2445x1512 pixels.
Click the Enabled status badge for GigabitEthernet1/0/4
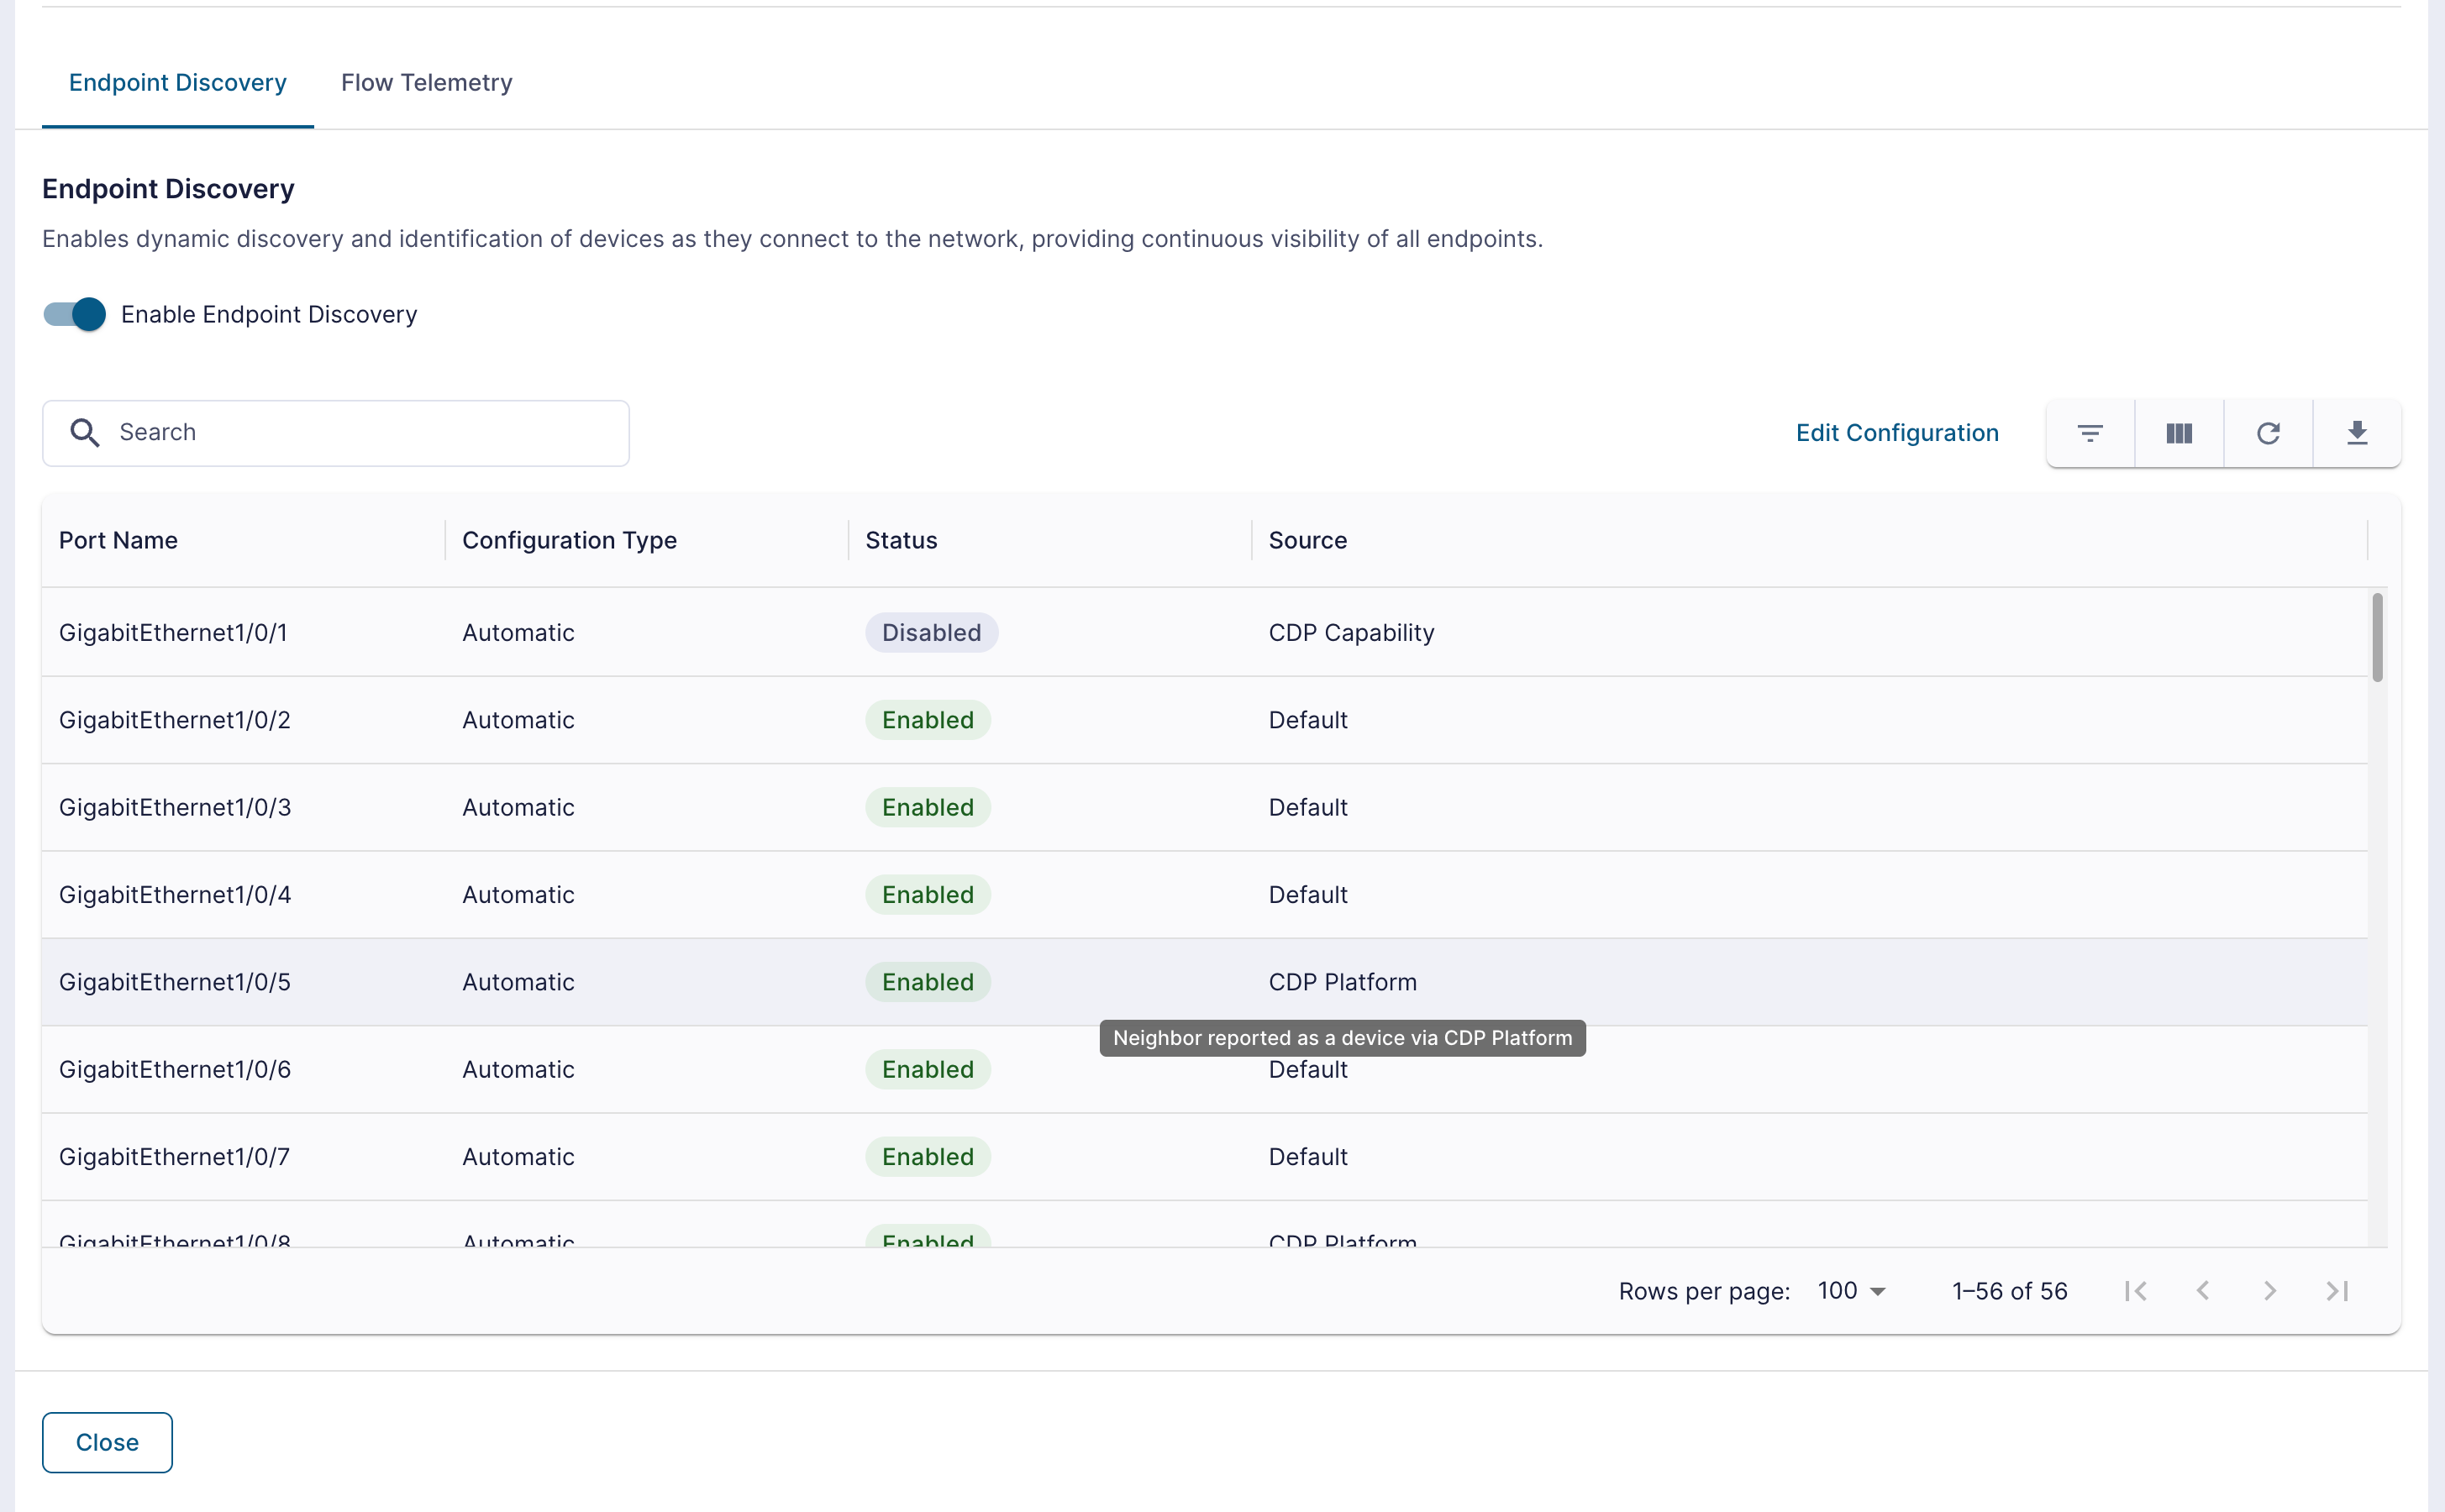point(927,894)
